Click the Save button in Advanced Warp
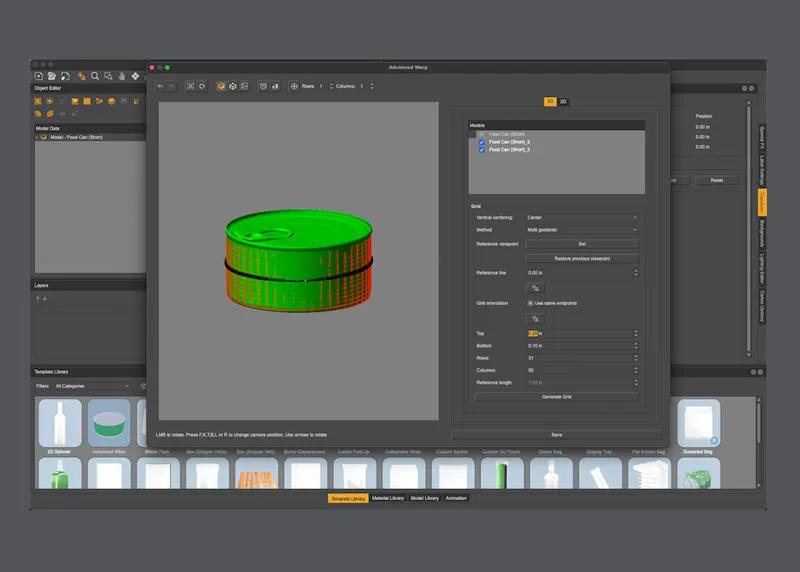The height and width of the screenshot is (572, 800). coord(557,435)
